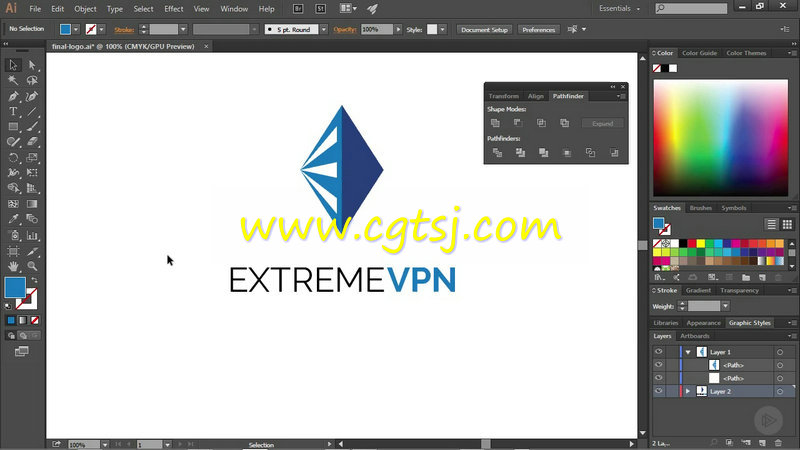
Task: Click the St Adobe Stock icon
Action: point(320,9)
